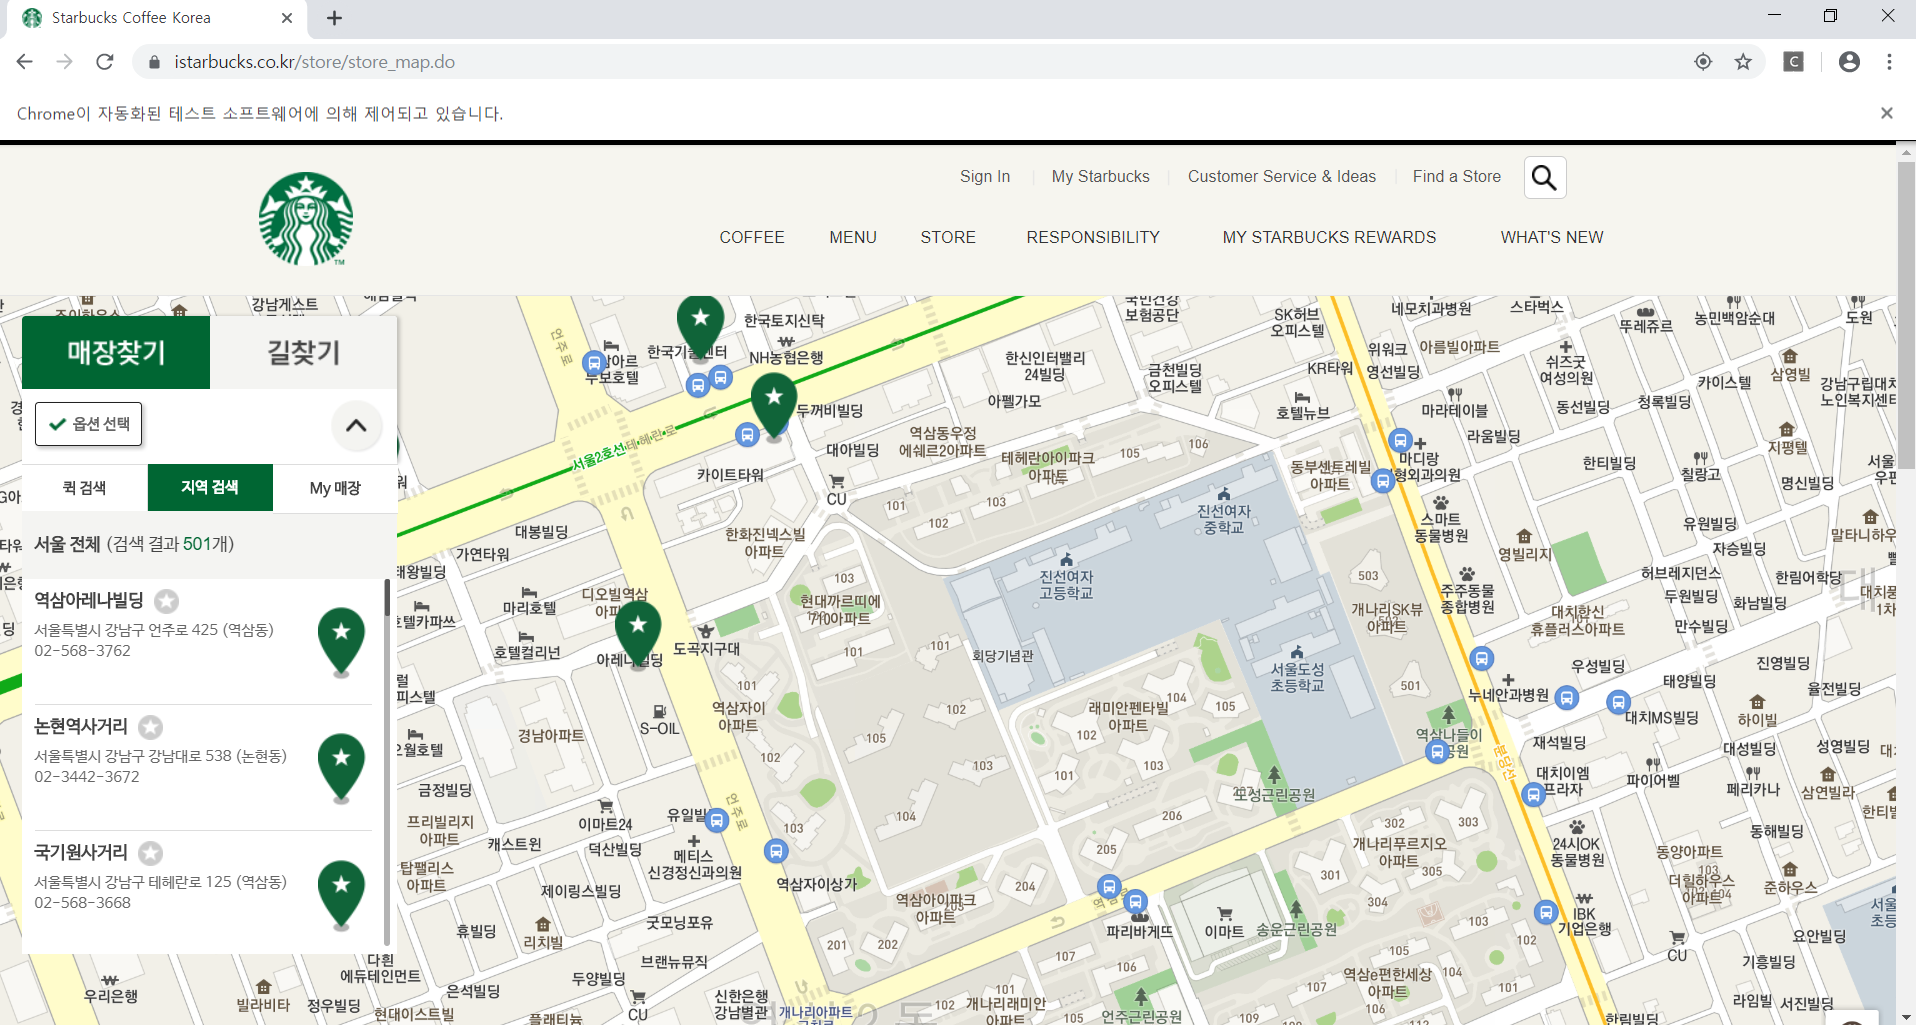This screenshot has height=1025, width=1916.
Task: Click the Sign In link
Action: coord(985,177)
